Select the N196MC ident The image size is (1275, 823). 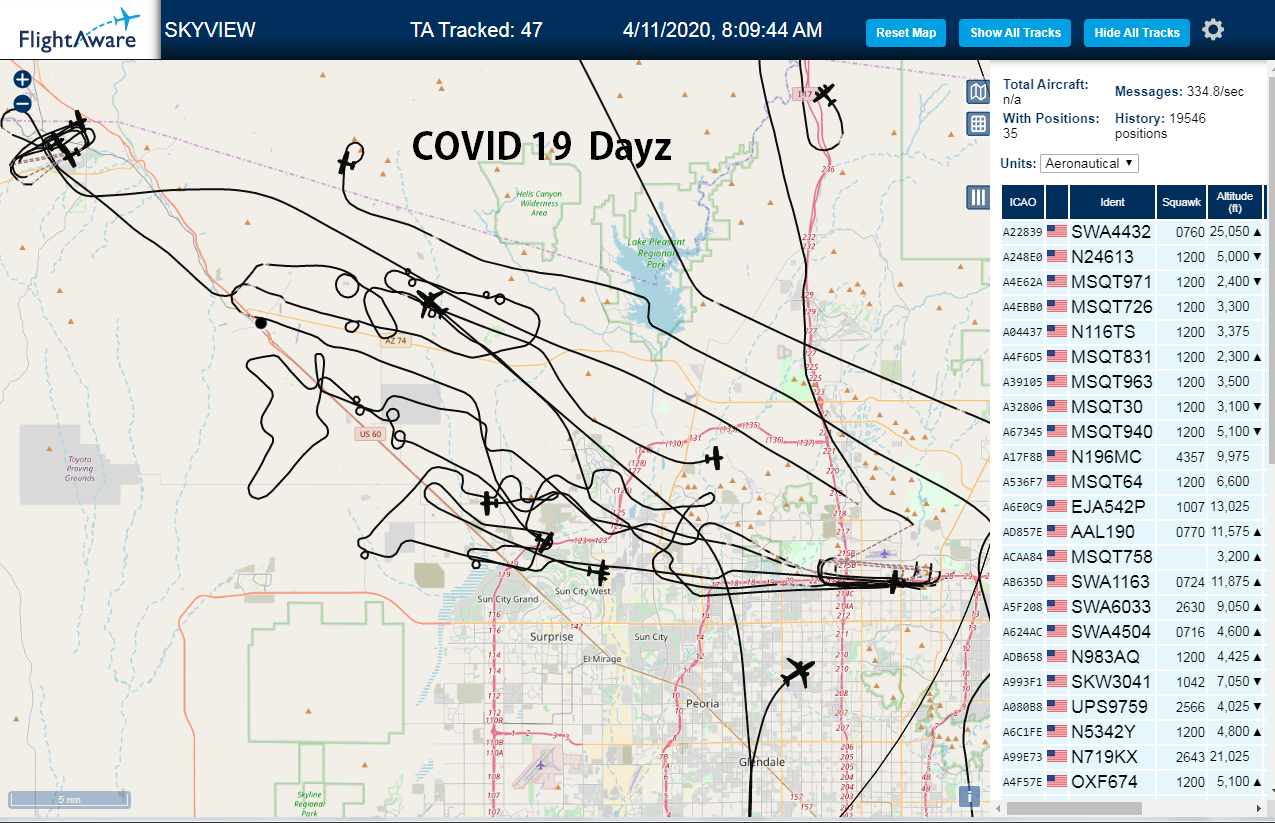pyautogui.click(x=1106, y=457)
